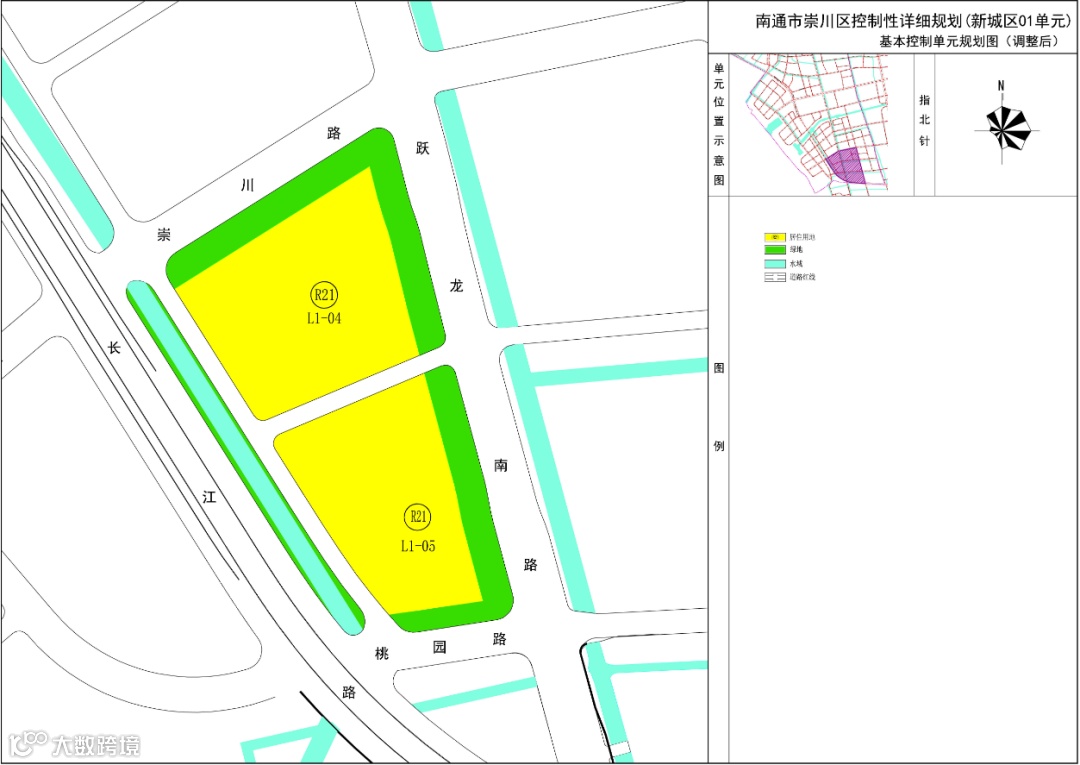Select the L1-05 parcel code label
Screen dimensions: 1080x765
click(419, 546)
